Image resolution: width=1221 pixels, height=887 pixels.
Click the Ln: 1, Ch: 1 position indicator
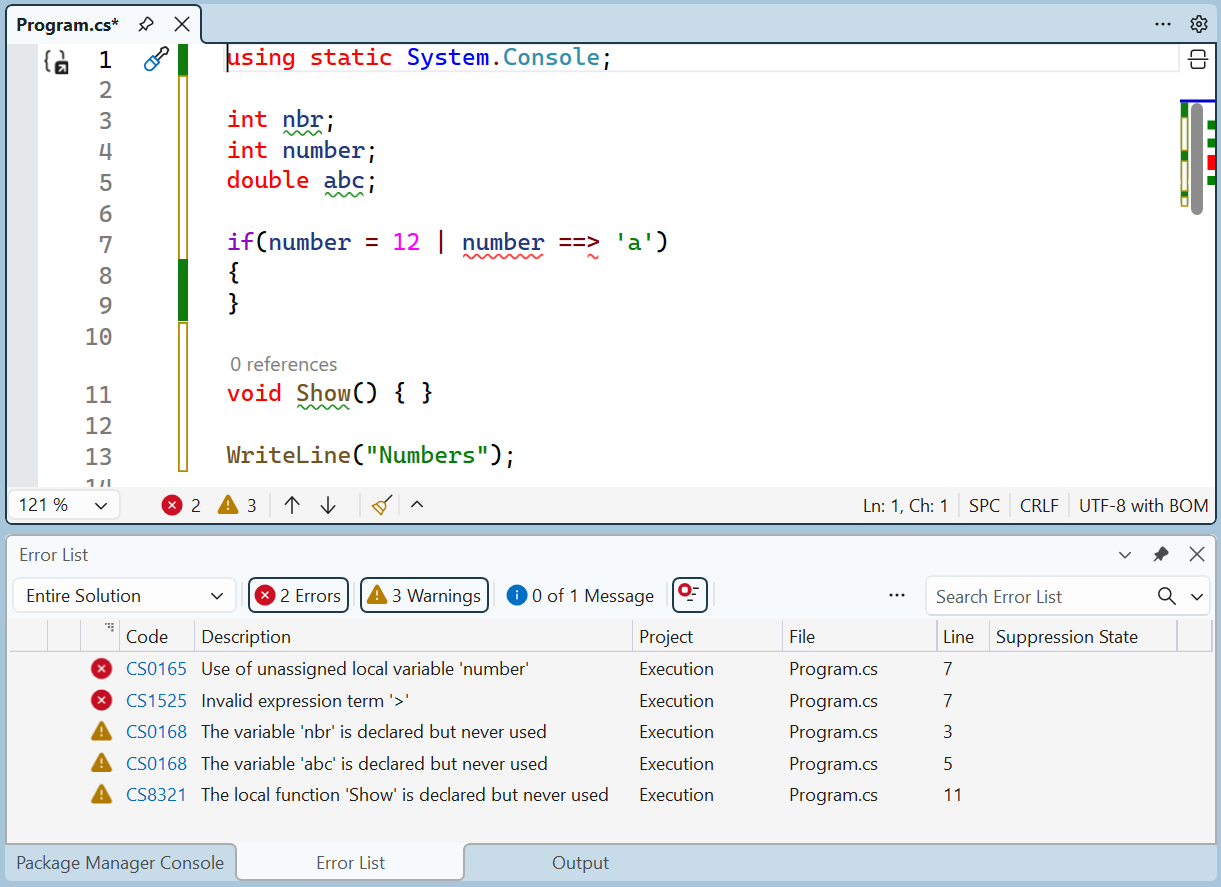coord(905,506)
